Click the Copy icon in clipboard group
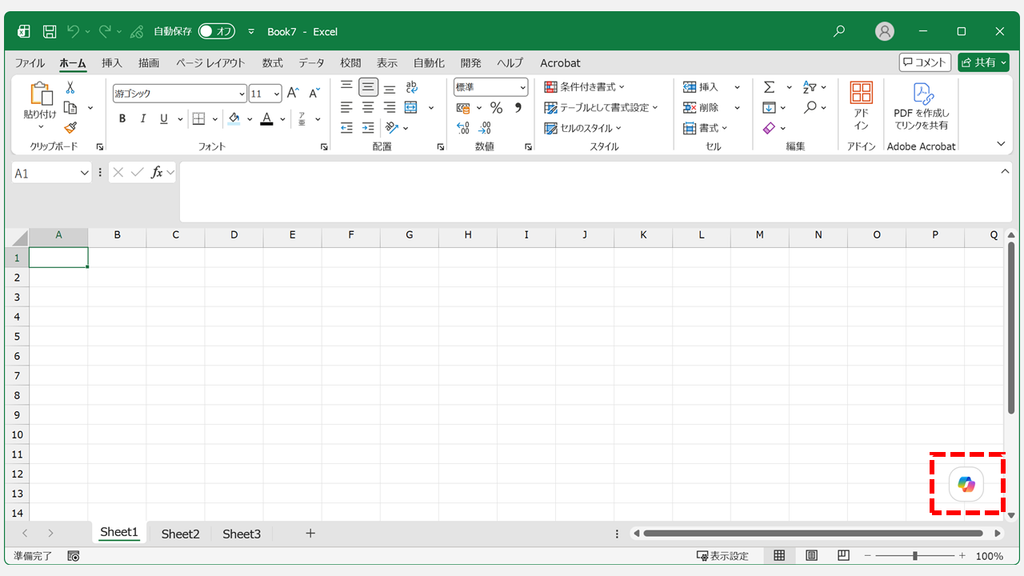This screenshot has width=1024, height=576. pos(71,108)
